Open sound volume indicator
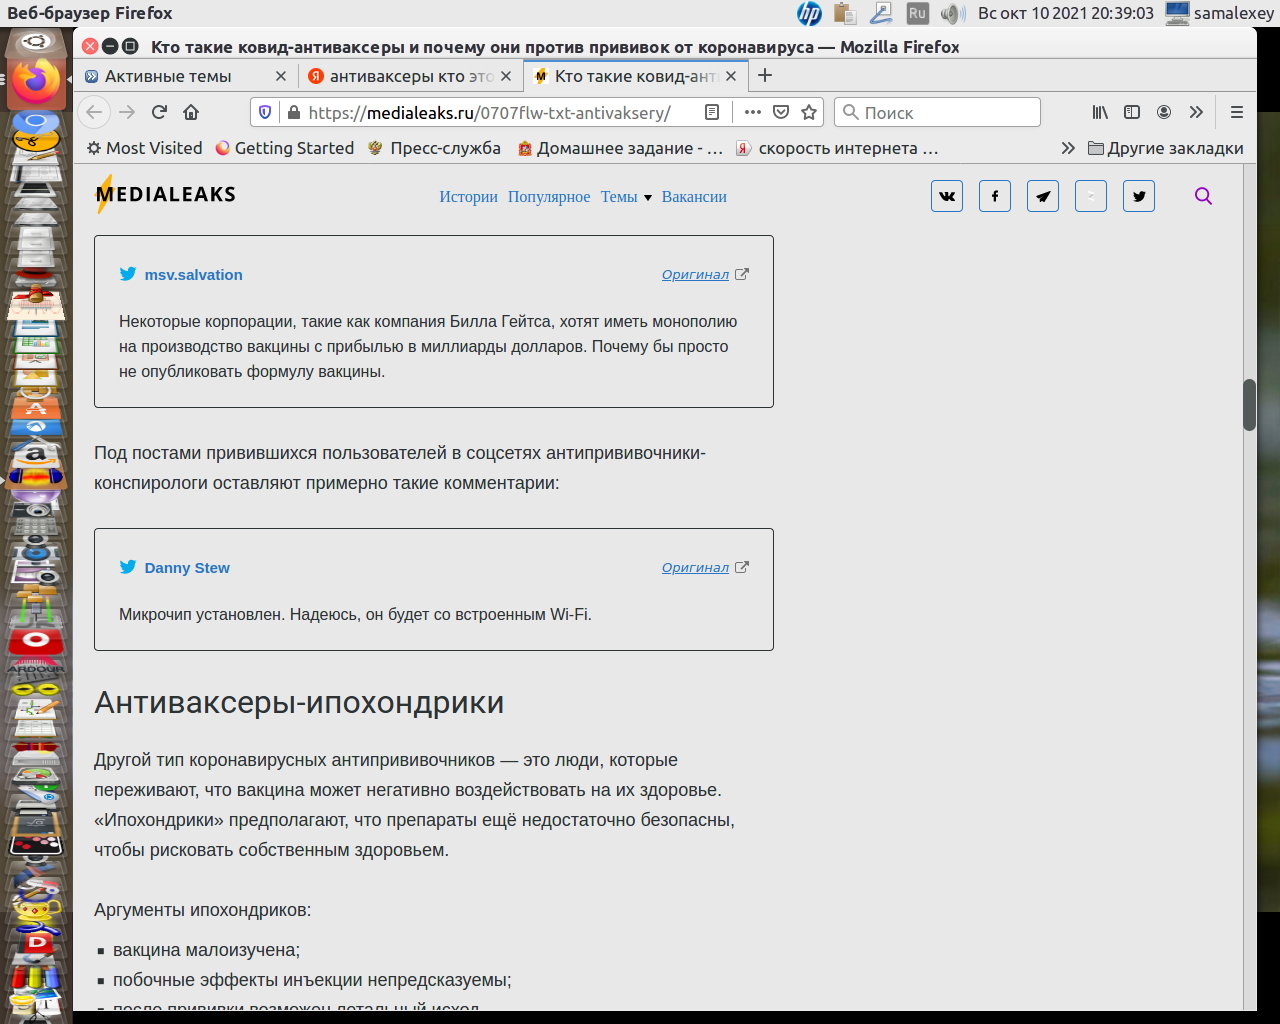 [952, 13]
